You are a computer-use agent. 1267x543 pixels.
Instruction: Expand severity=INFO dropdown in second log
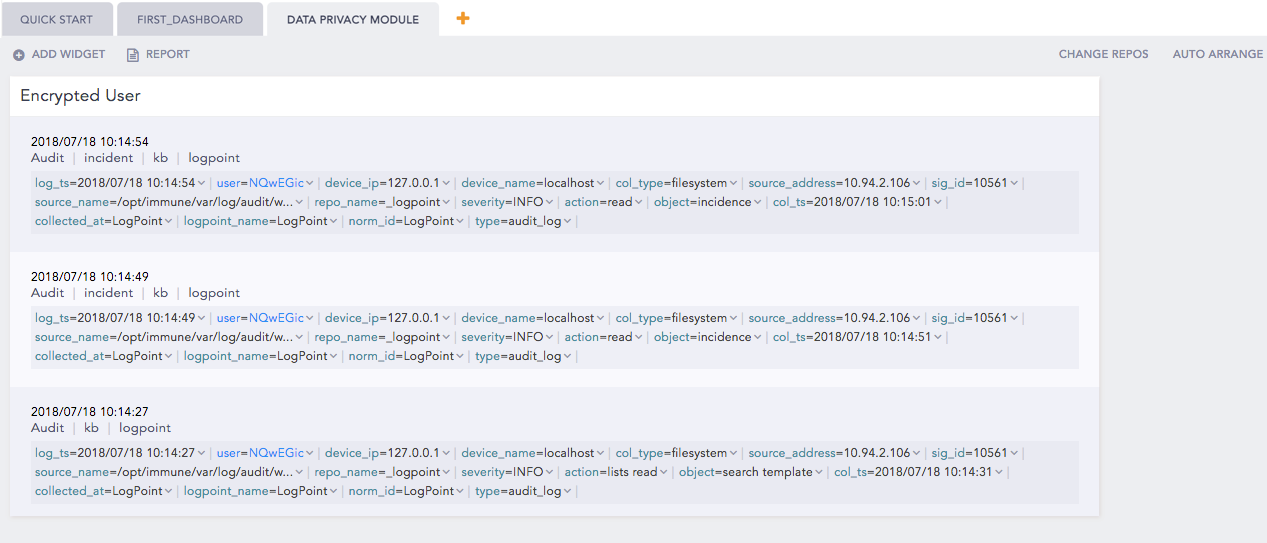pos(550,337)
